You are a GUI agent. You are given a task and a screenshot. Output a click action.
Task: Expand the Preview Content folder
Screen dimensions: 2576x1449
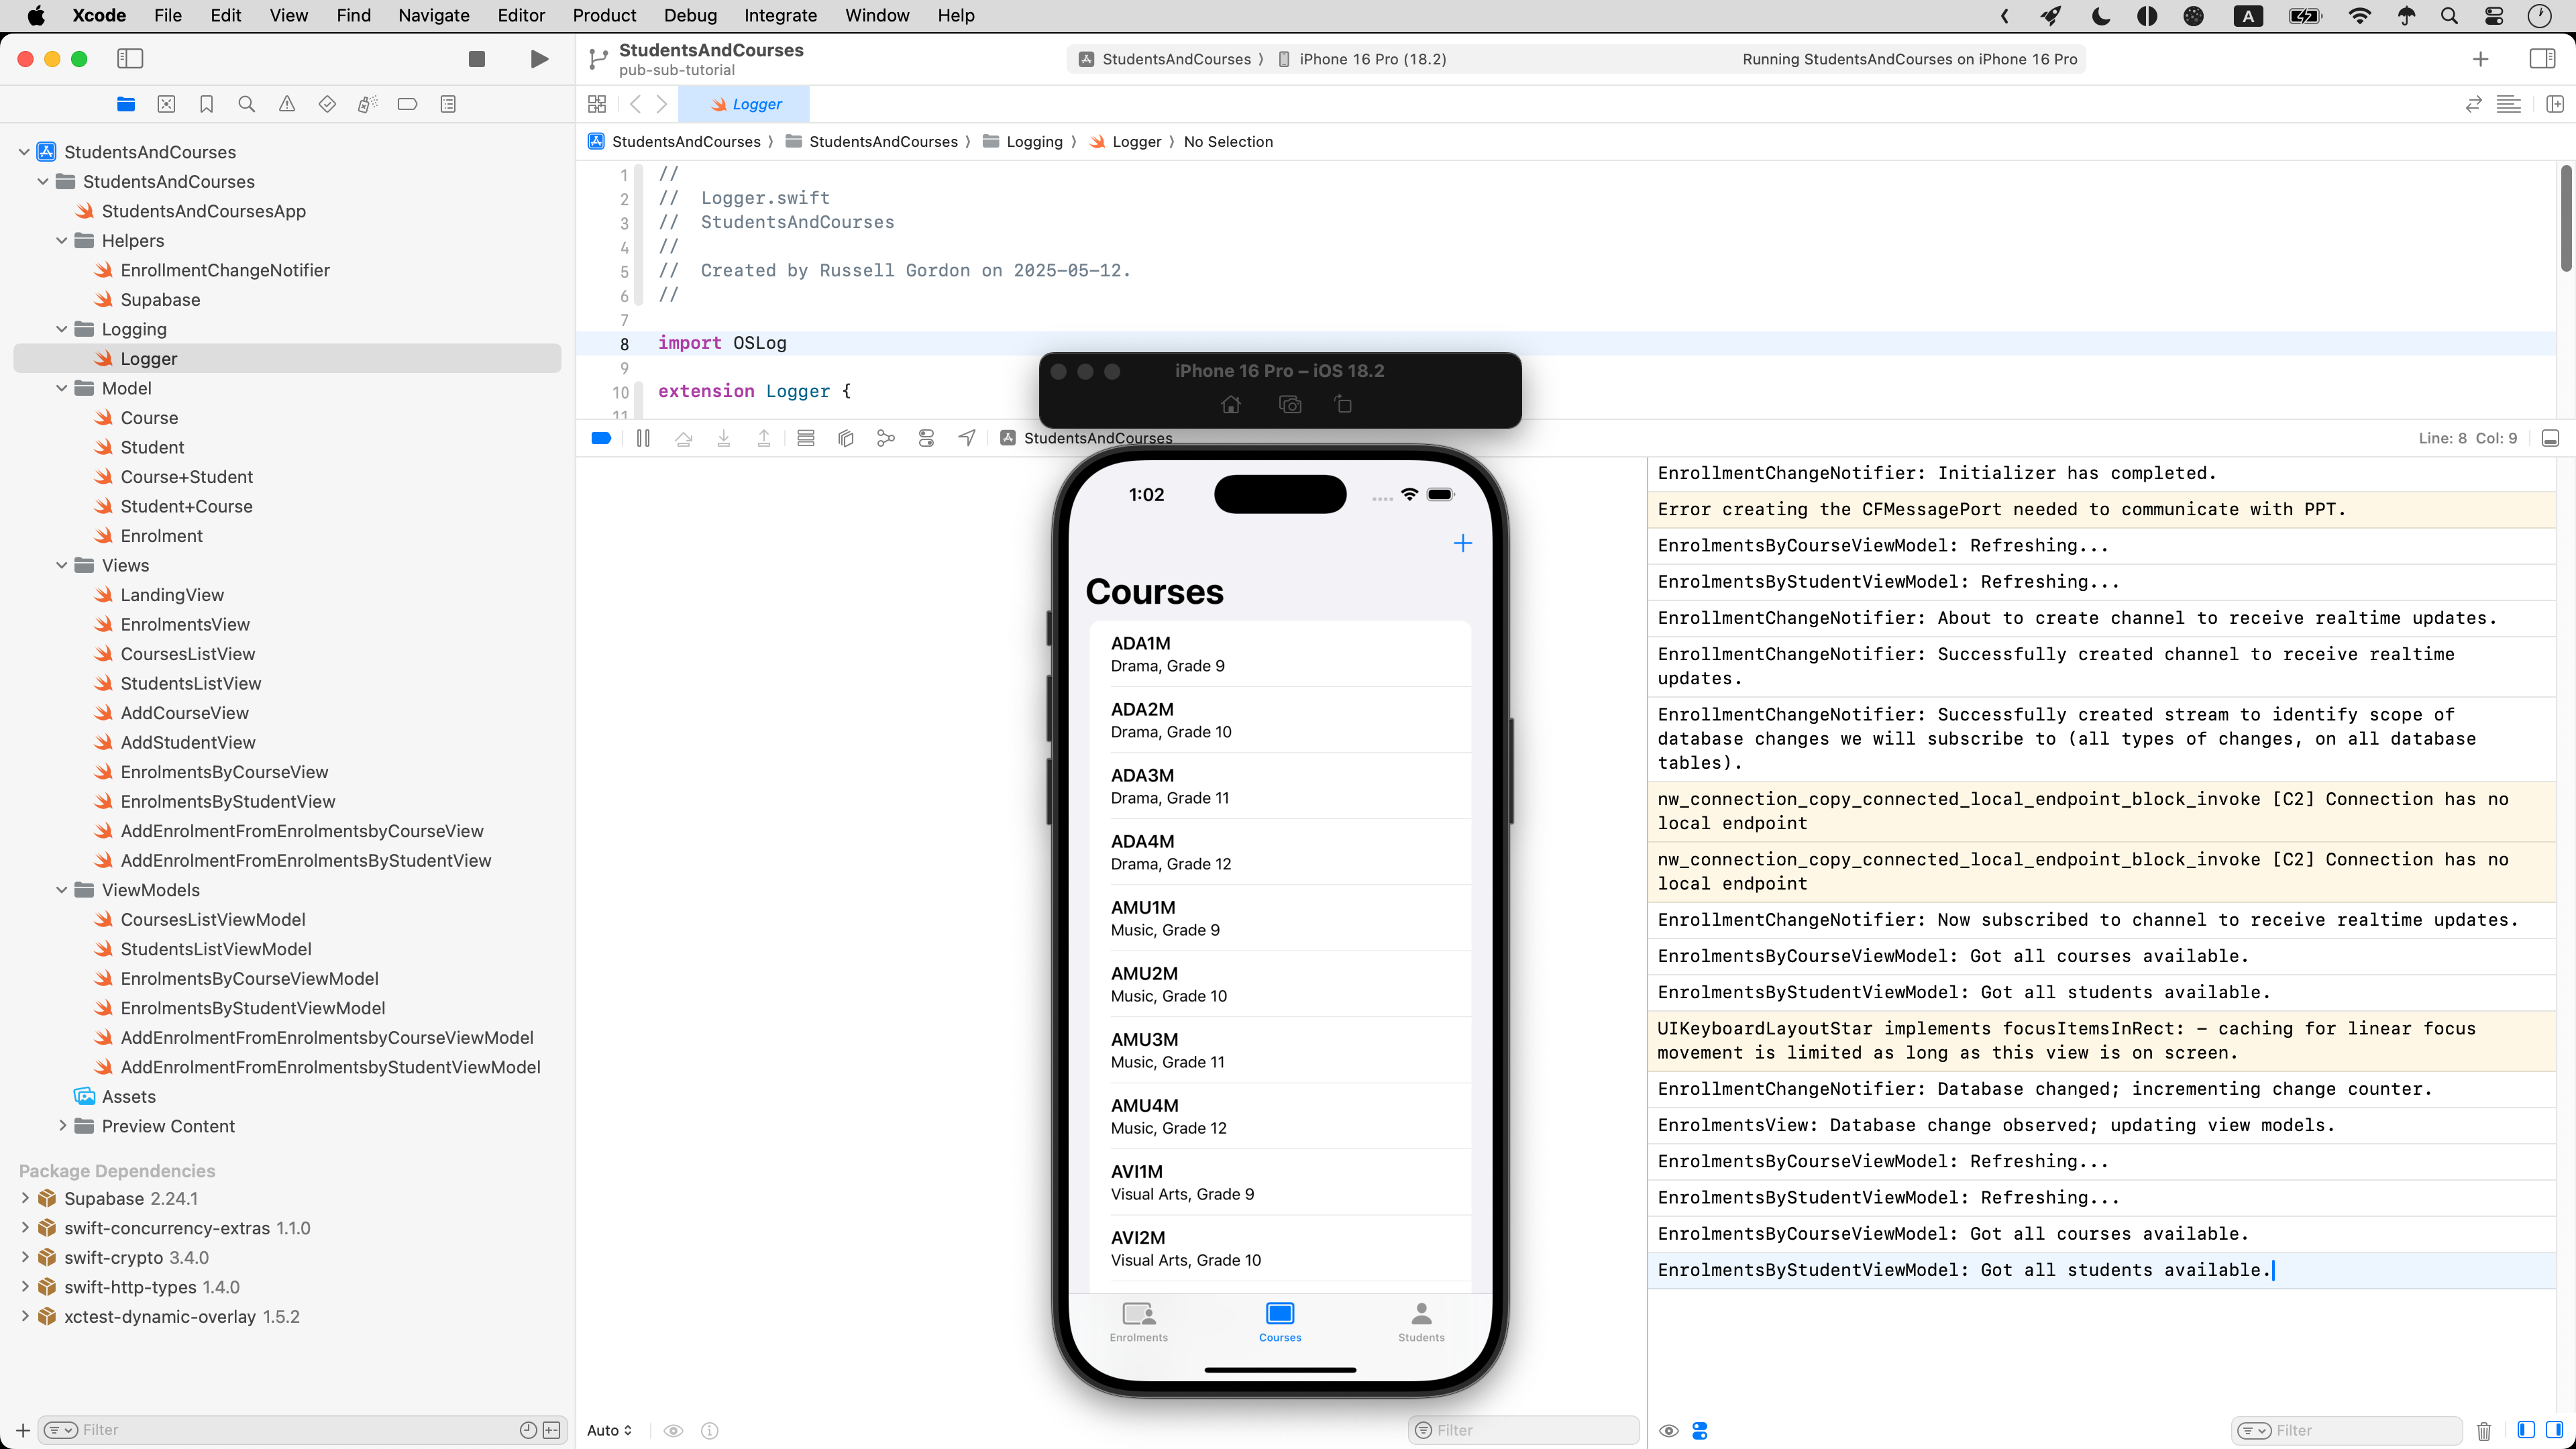(x=62, y=1126)
